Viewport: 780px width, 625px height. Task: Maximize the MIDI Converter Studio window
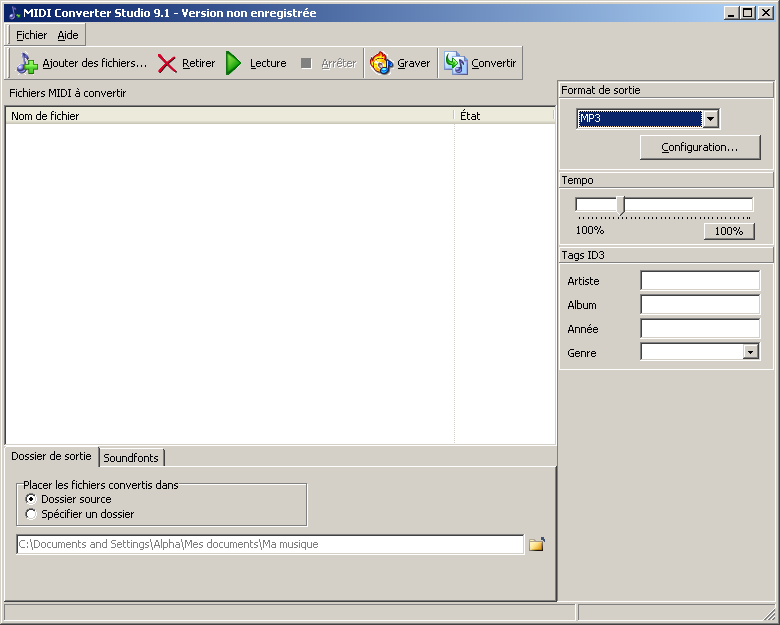pos(748,13)
